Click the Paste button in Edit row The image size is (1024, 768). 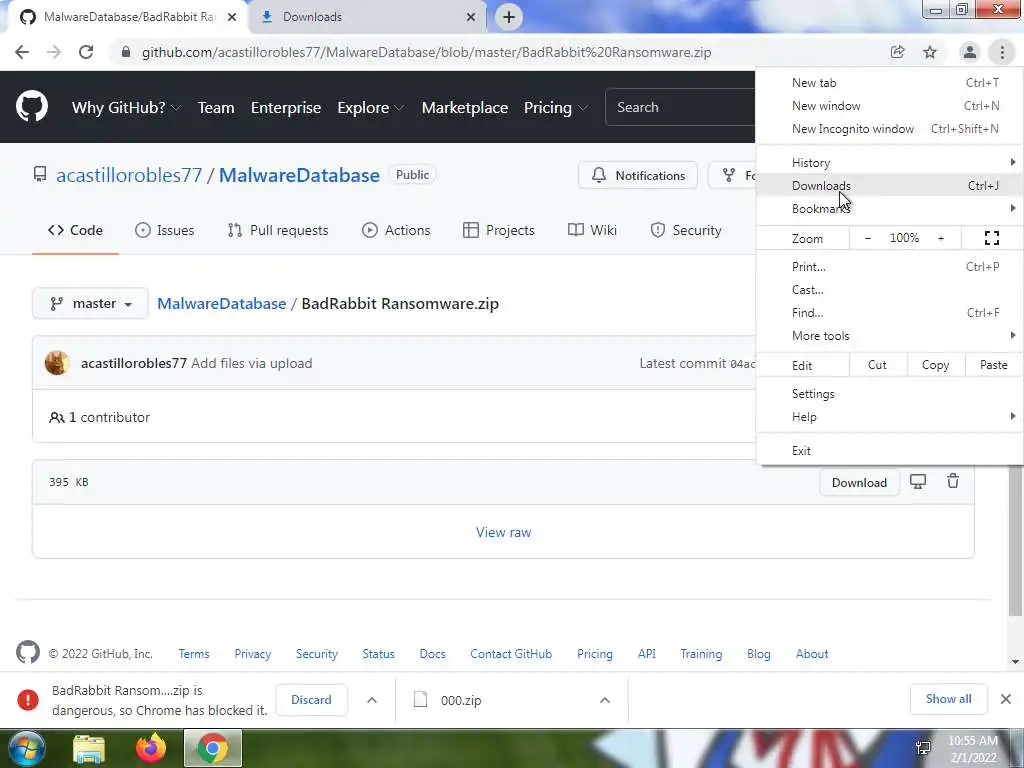(993, 365)
